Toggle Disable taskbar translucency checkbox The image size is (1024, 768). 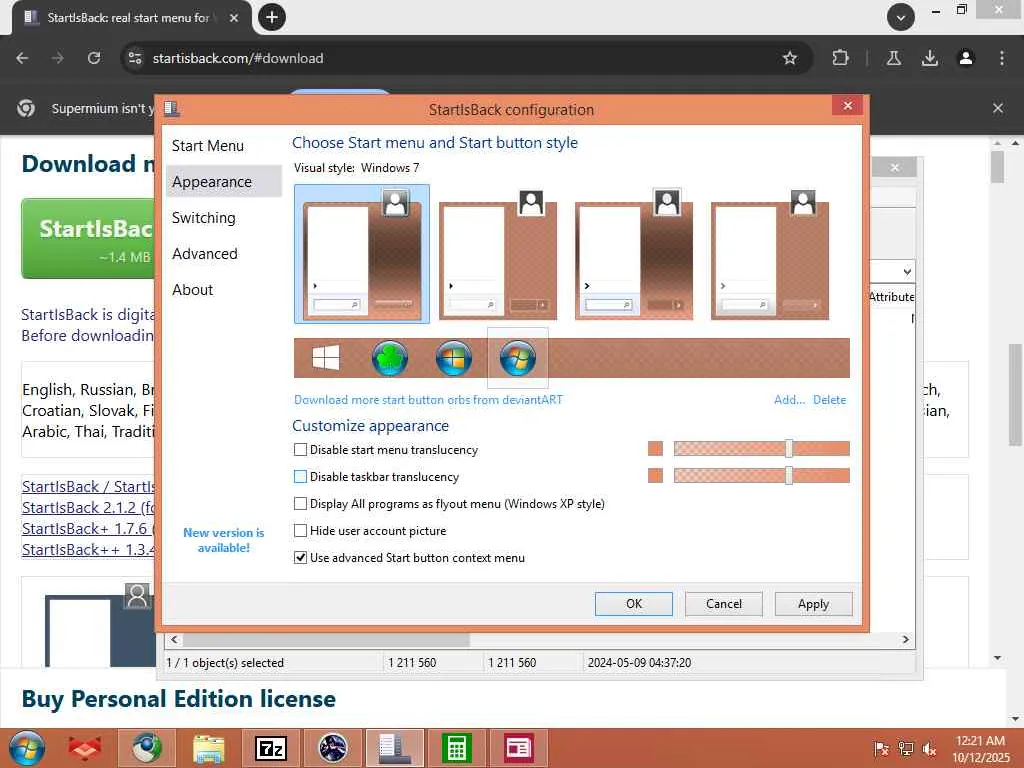(300, 477)
